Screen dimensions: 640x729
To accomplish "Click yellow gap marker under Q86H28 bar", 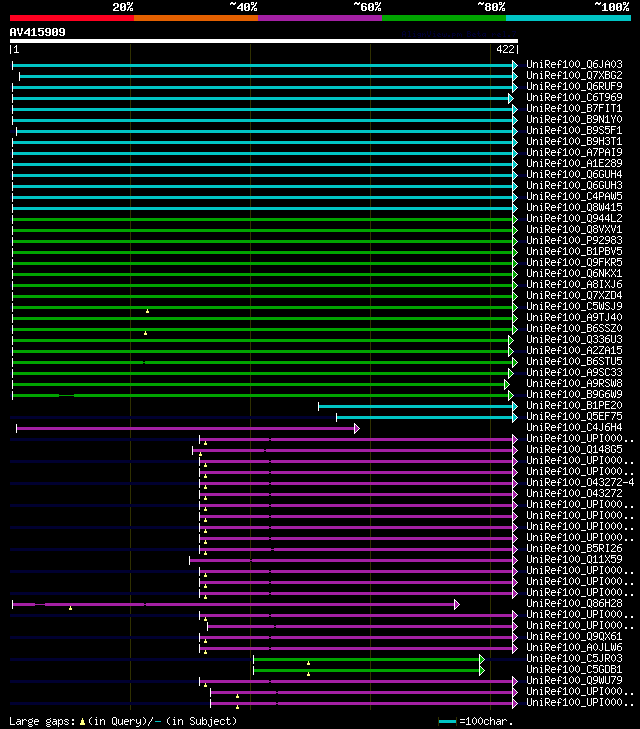I will tap(70, 608).
